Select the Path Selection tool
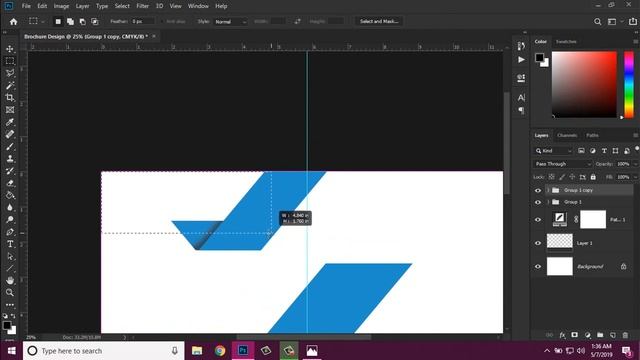640x360 pixels. click(10, 256)
